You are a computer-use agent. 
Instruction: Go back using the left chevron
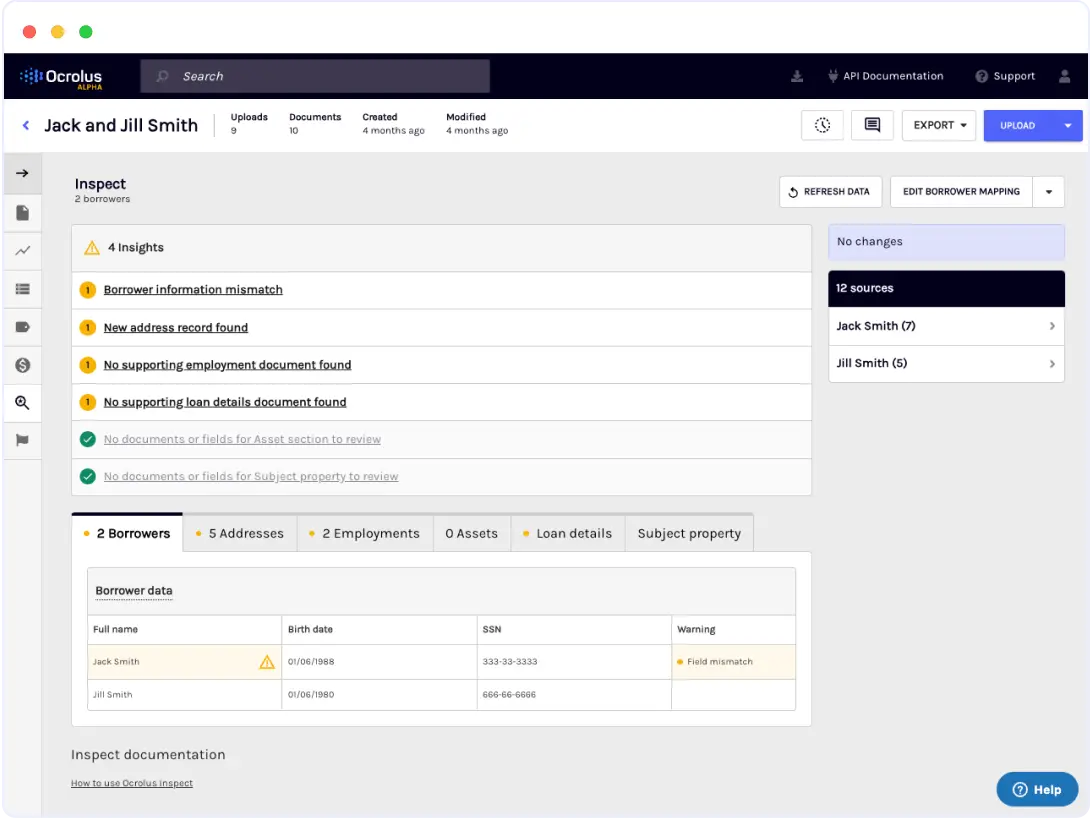tap(26, 125)
